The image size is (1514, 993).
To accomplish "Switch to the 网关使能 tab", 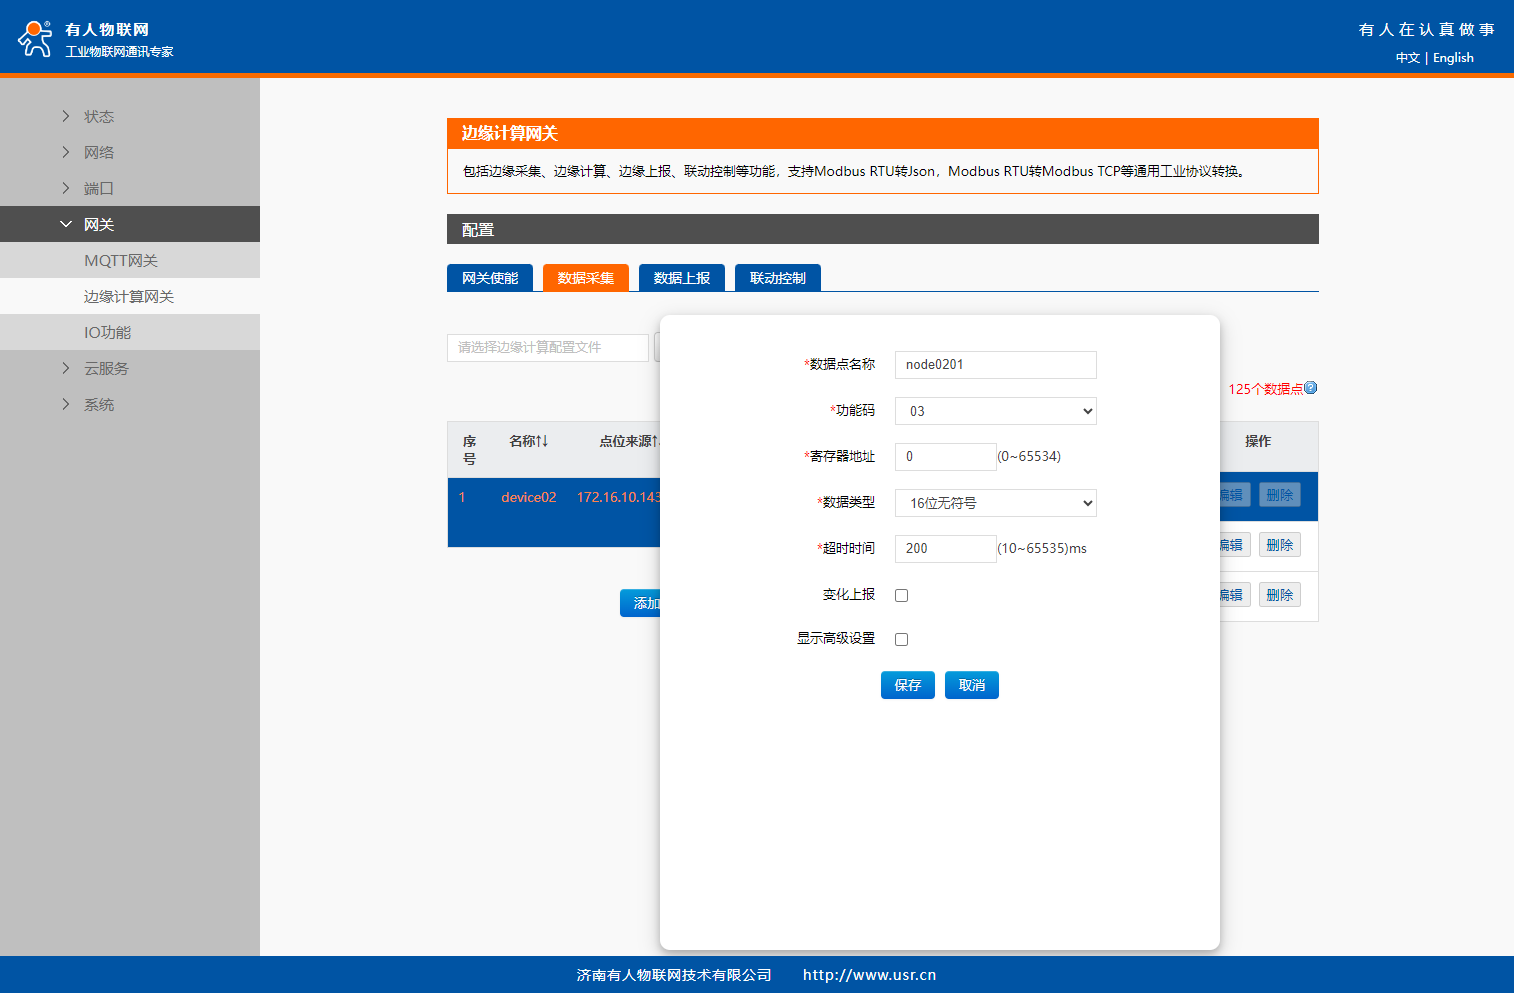I will click(x=490, y=278).
